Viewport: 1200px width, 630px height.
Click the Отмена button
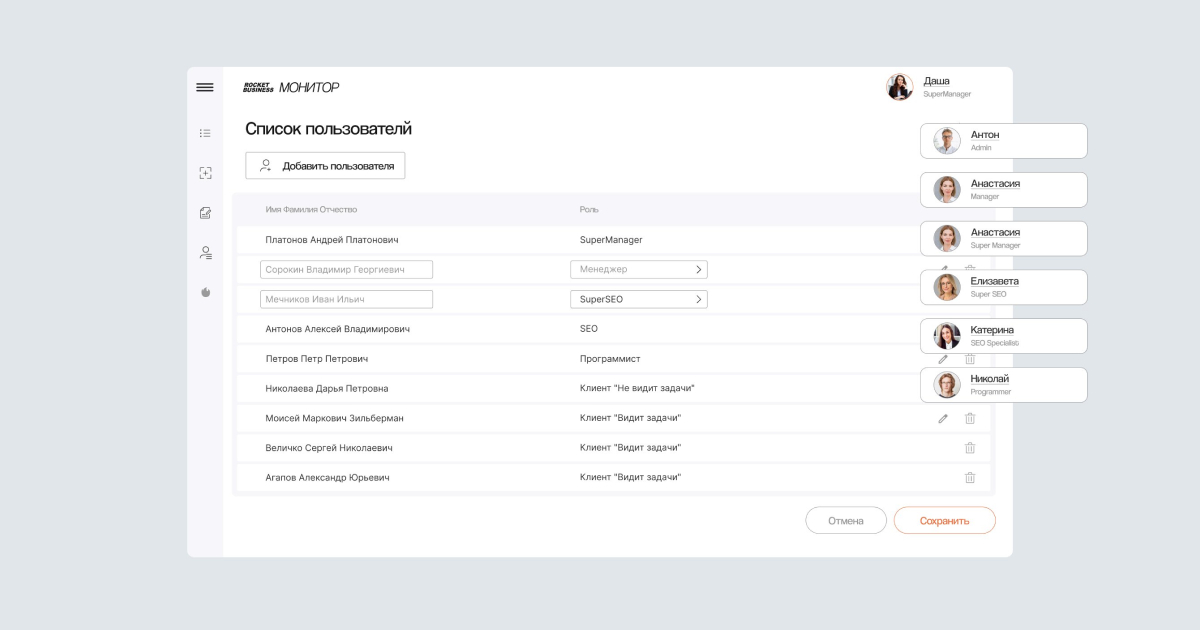pos(846,520)
